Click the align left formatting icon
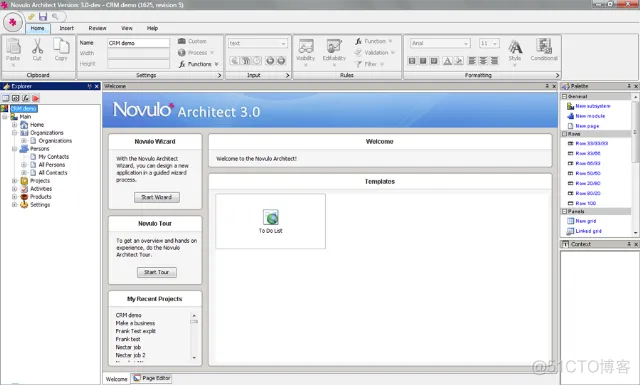This screenshot has height=385, width=640. (472, 61)
